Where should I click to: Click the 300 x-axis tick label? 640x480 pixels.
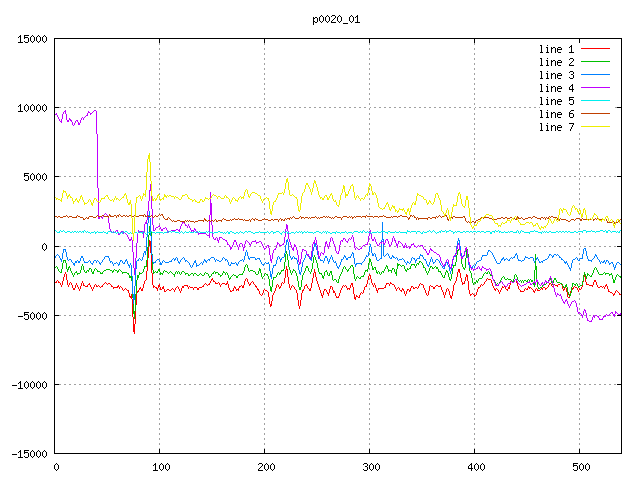click(370, 467)
